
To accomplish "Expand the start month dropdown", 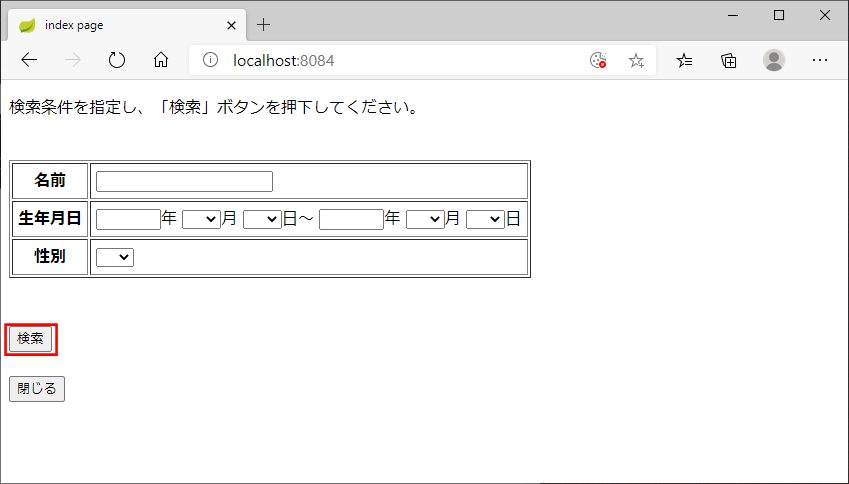I will (x=201, y=219).
